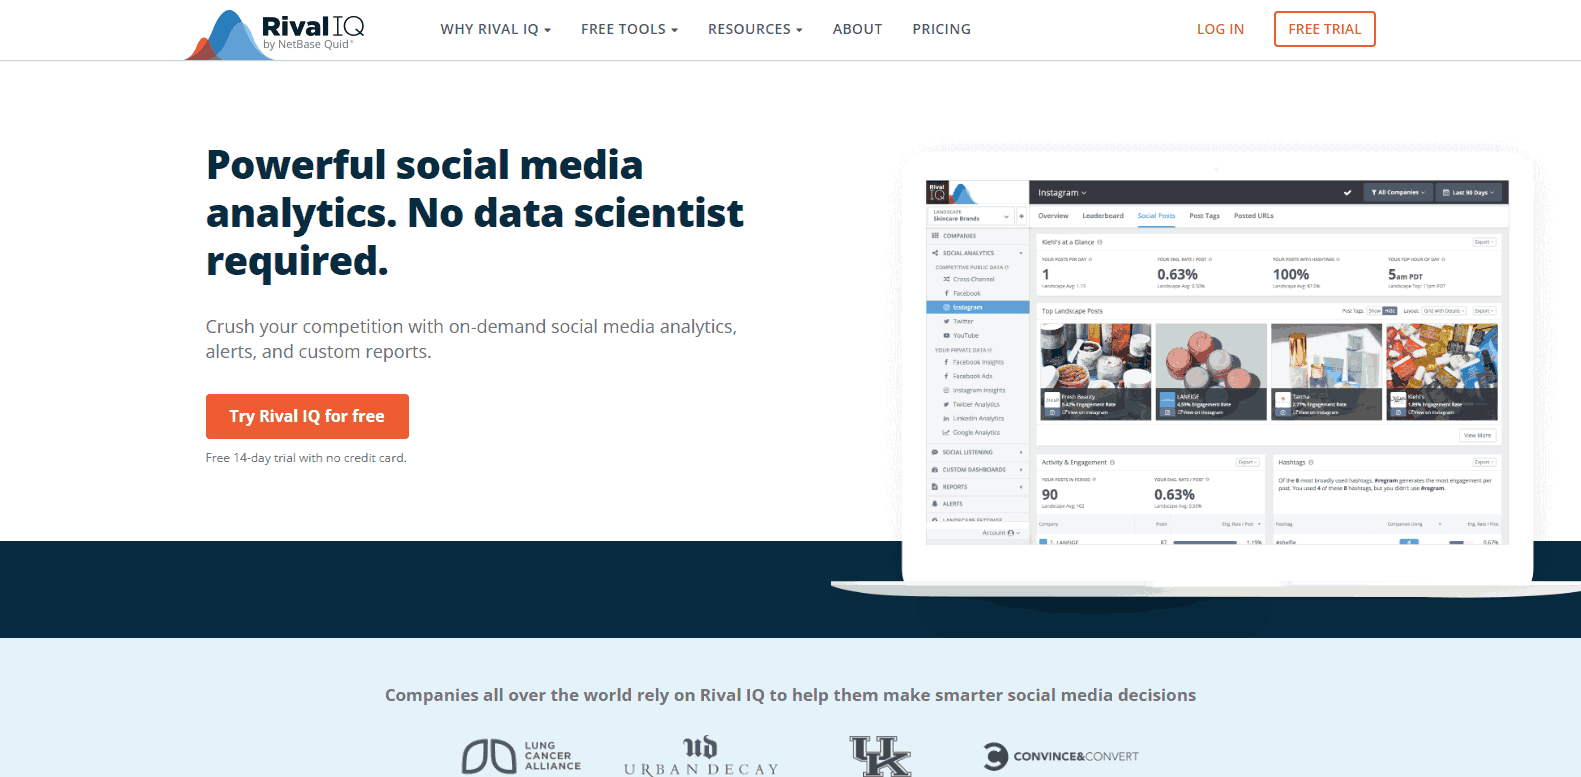Go to the ABOUT page
Screen dimensions: 1581x777
857,29
